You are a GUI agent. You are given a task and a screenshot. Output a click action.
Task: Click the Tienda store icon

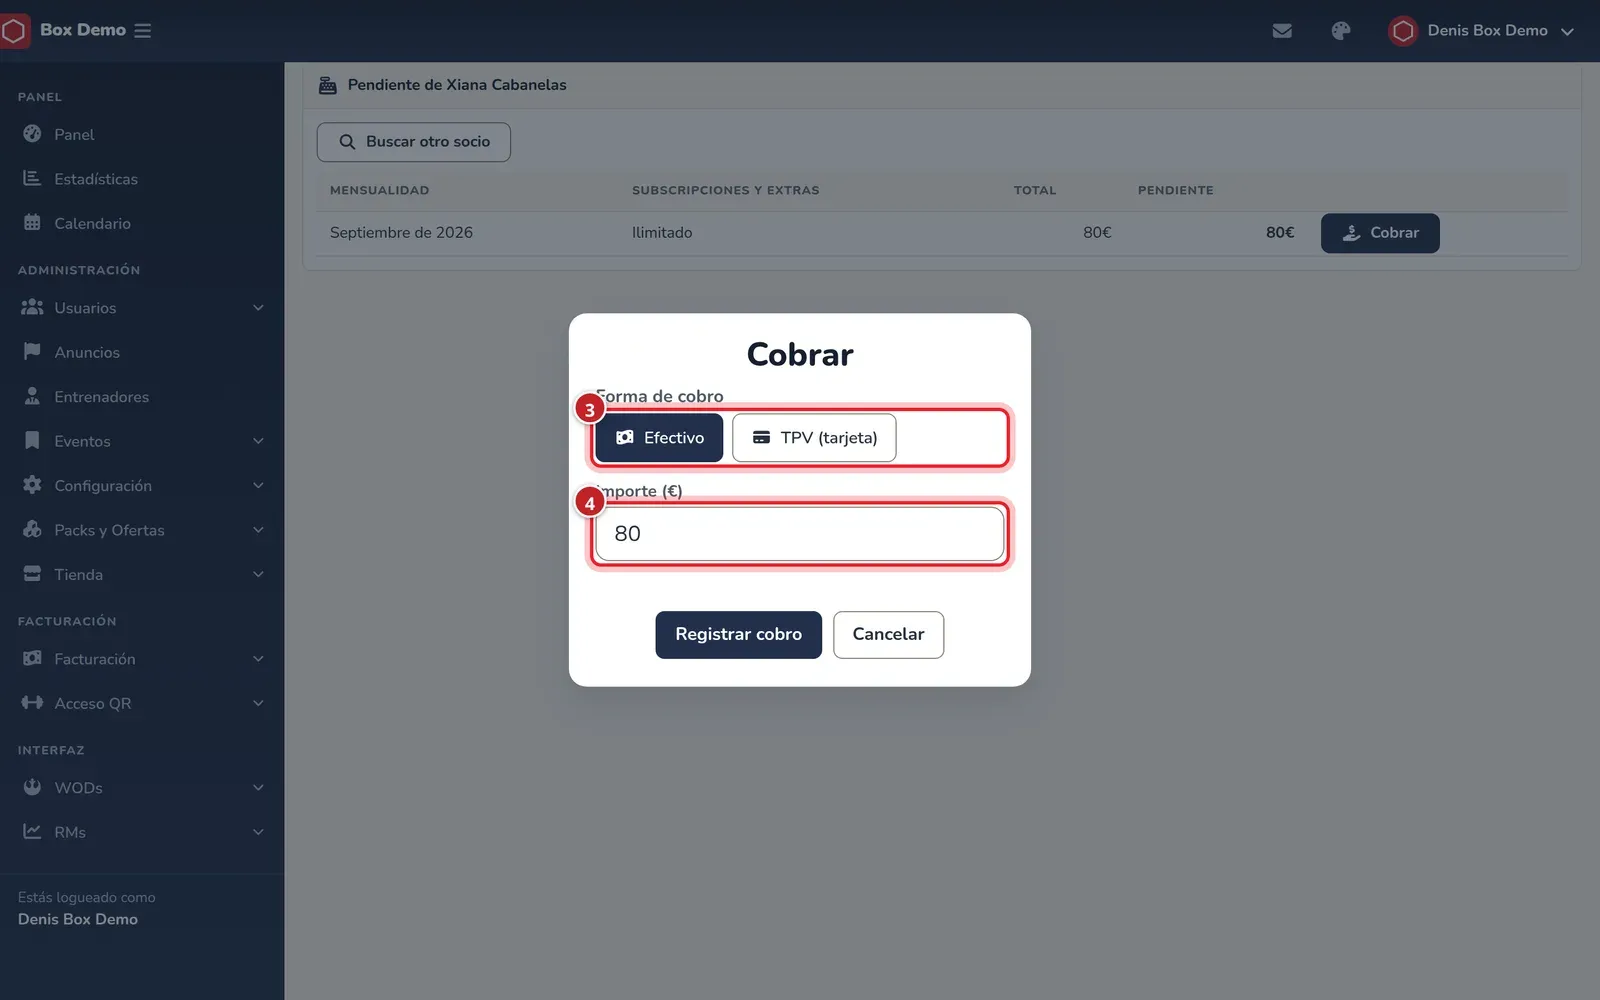pyautogui.click(x=32, y=574)
